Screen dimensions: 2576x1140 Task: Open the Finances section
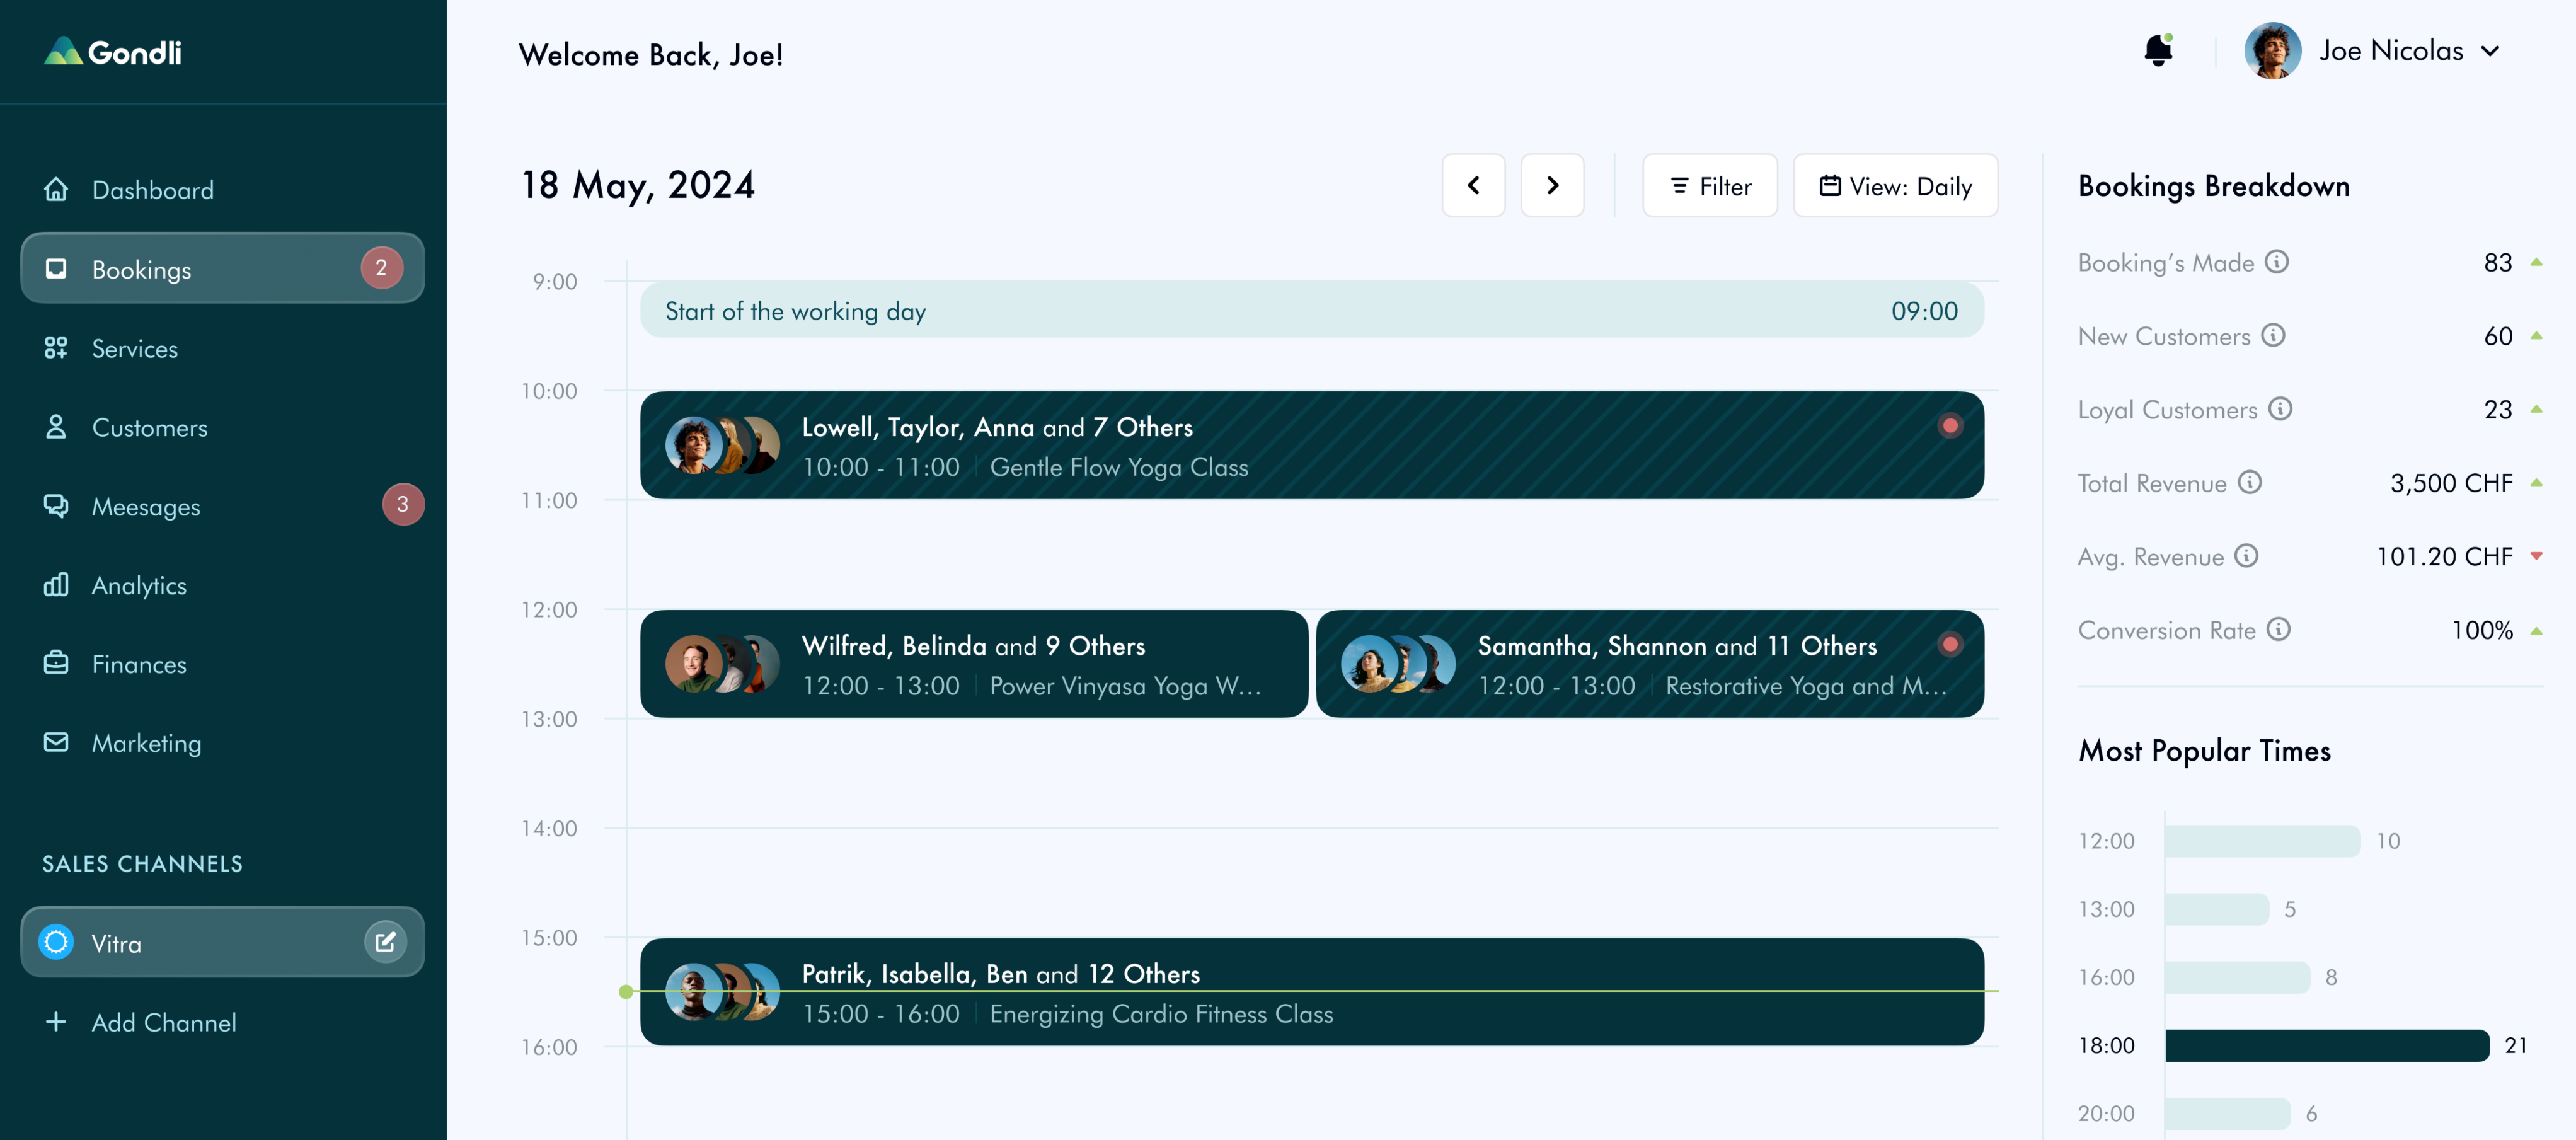[139, 665]
